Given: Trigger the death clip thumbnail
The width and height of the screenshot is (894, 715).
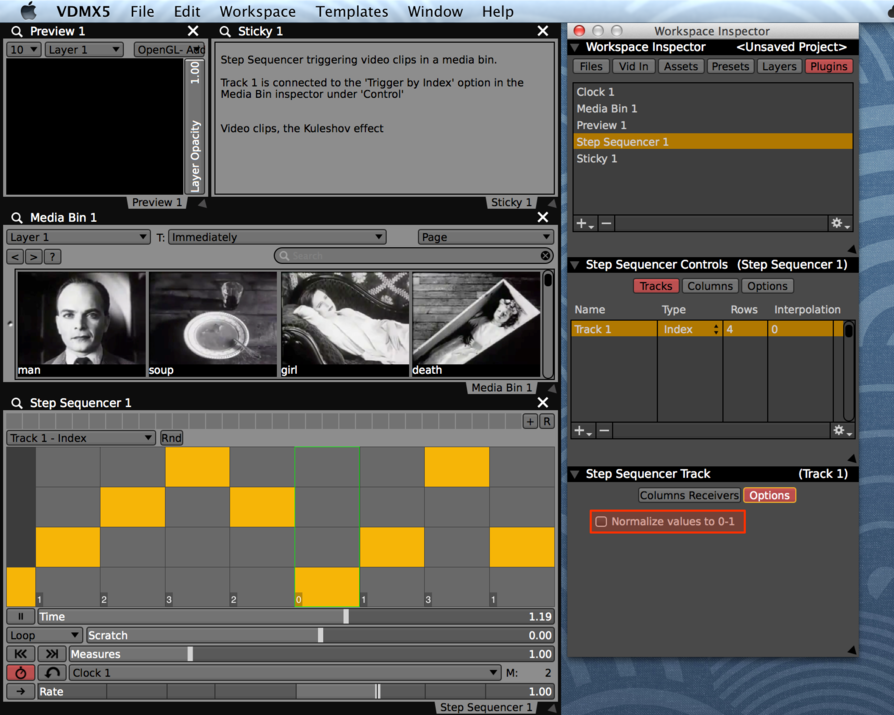Looking at the screenshot, I should tap(476, 324).
